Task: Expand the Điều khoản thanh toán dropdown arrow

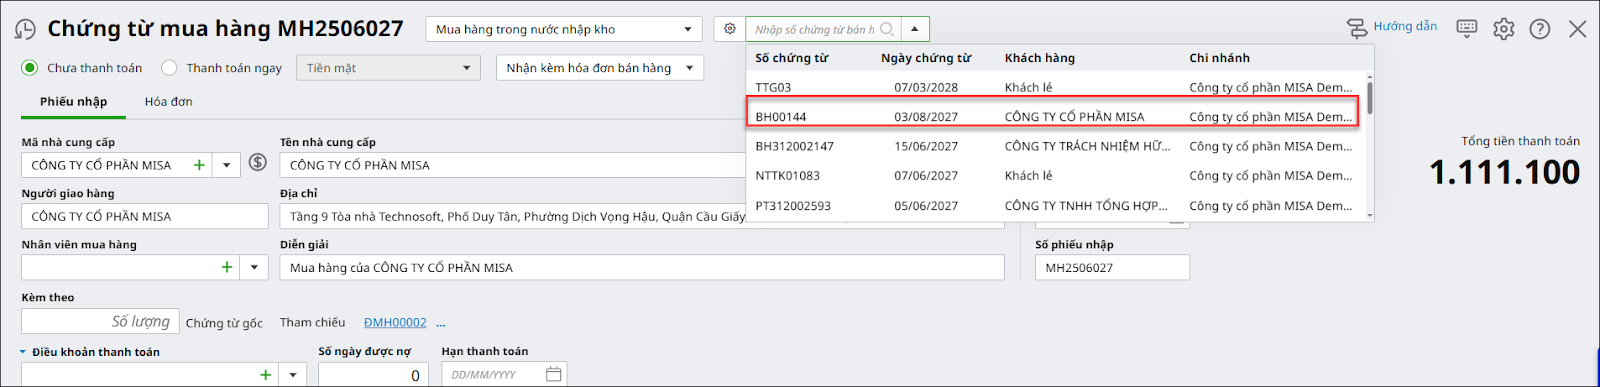Action: click(x=292, y=375)
